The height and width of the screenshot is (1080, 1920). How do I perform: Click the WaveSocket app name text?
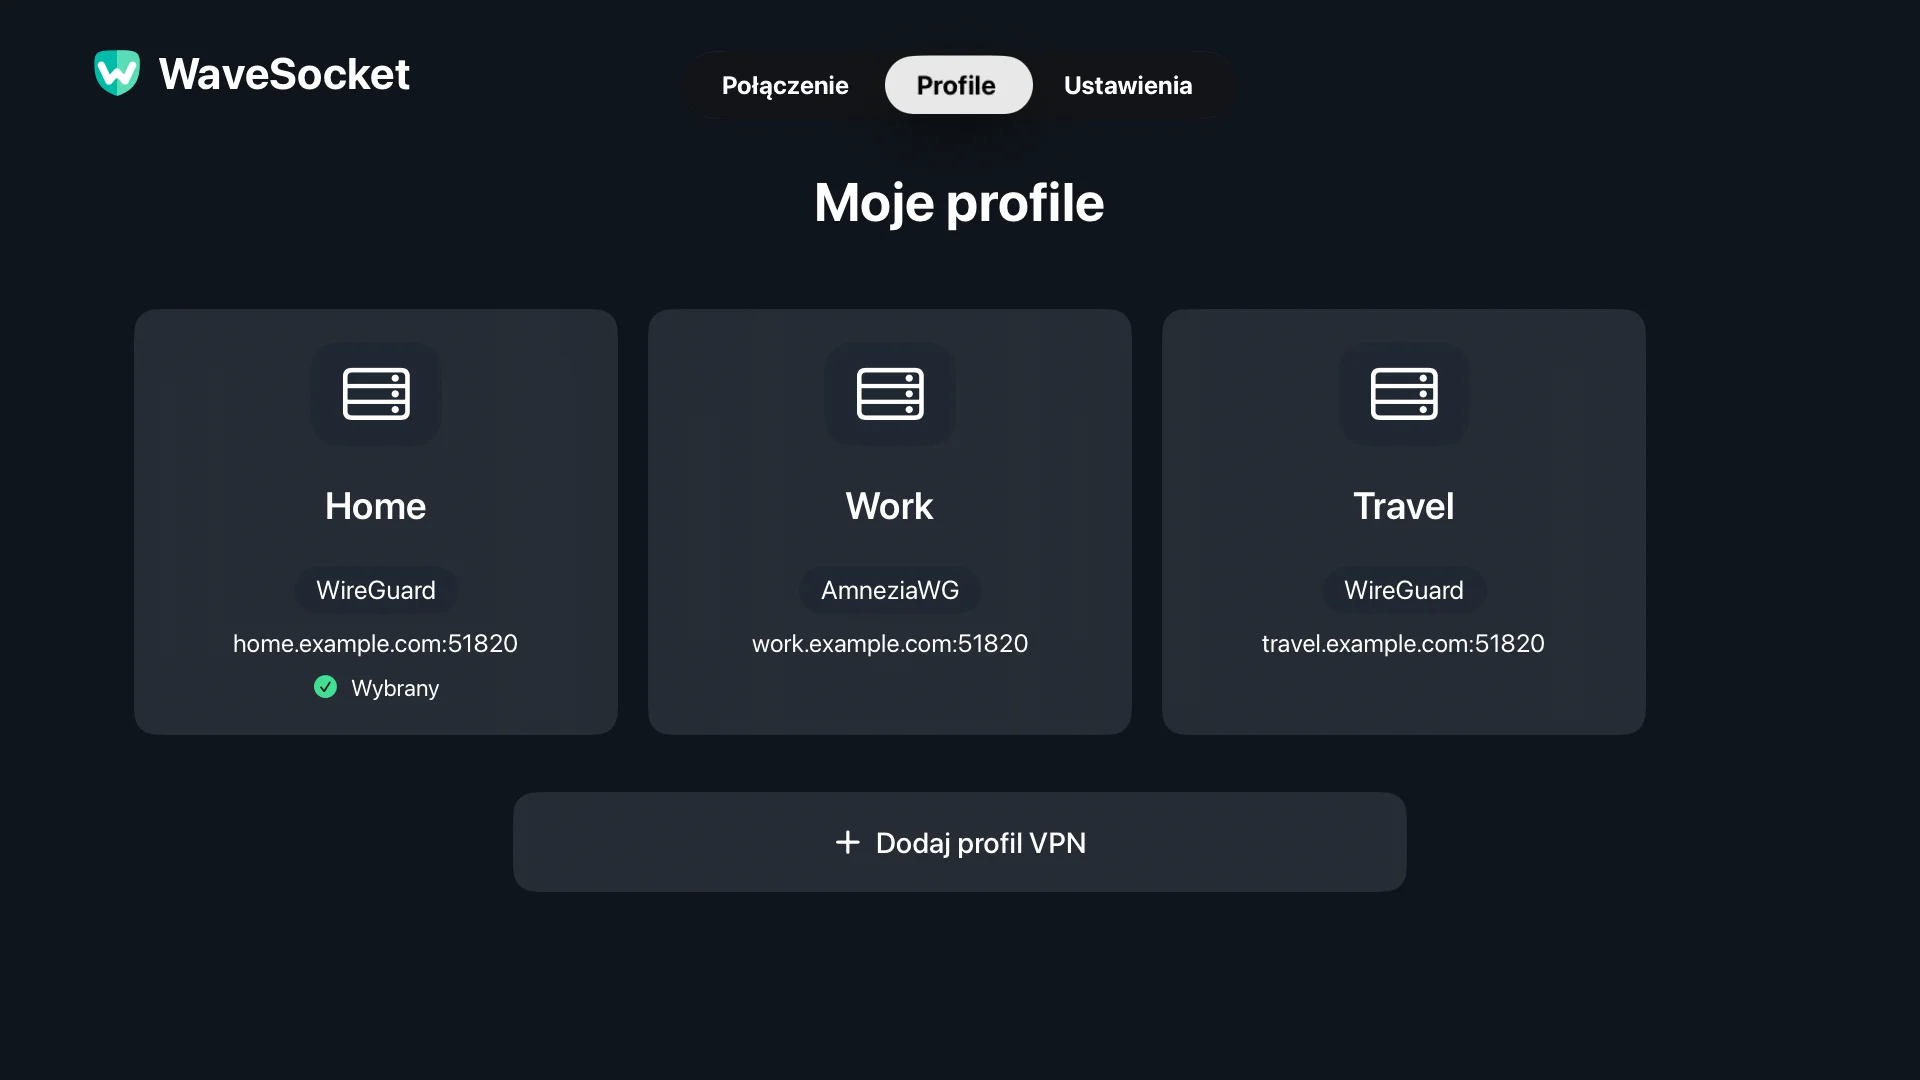tap(284, 74)
